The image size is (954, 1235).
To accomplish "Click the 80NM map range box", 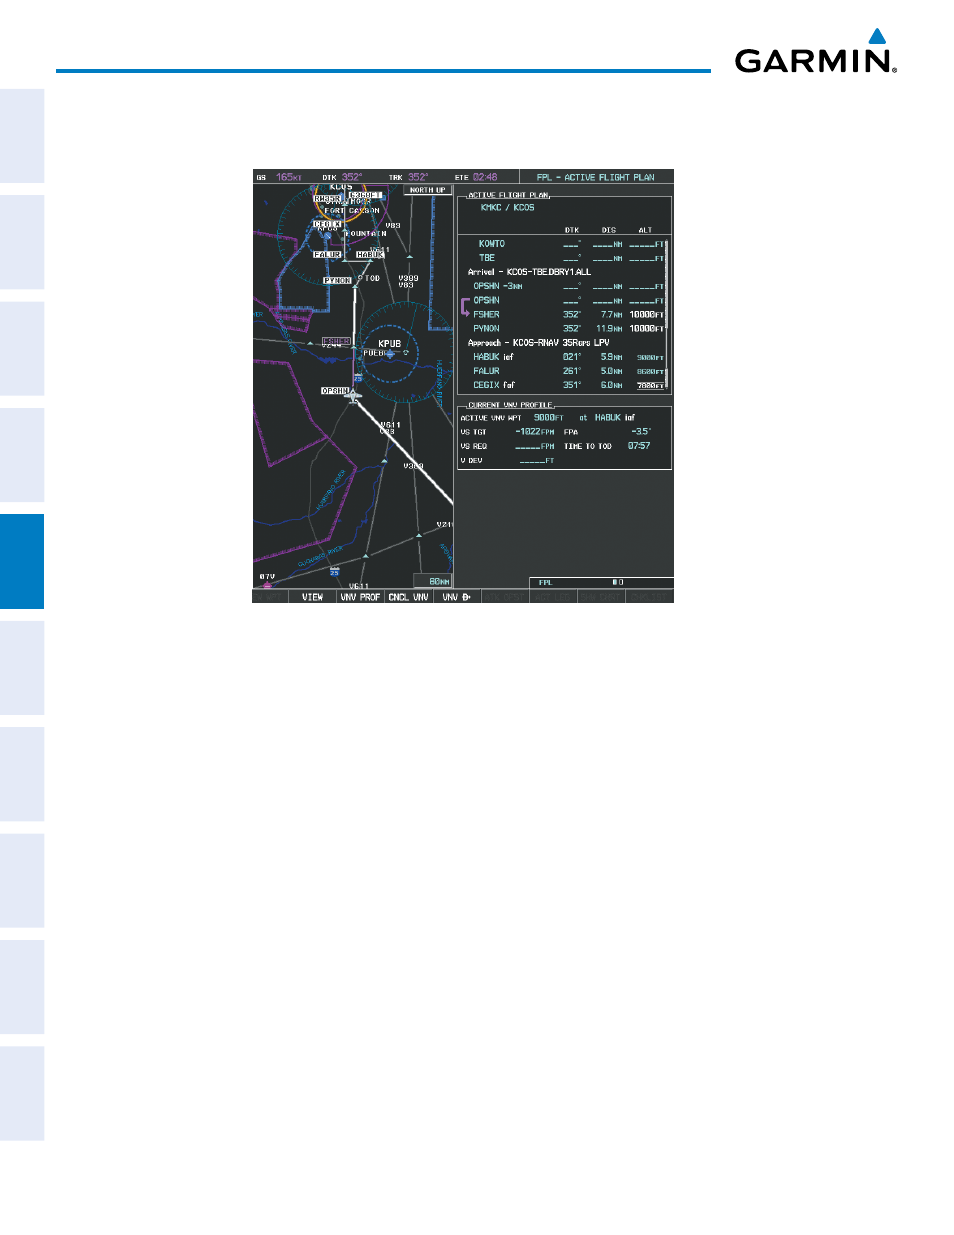I will 434,581.
